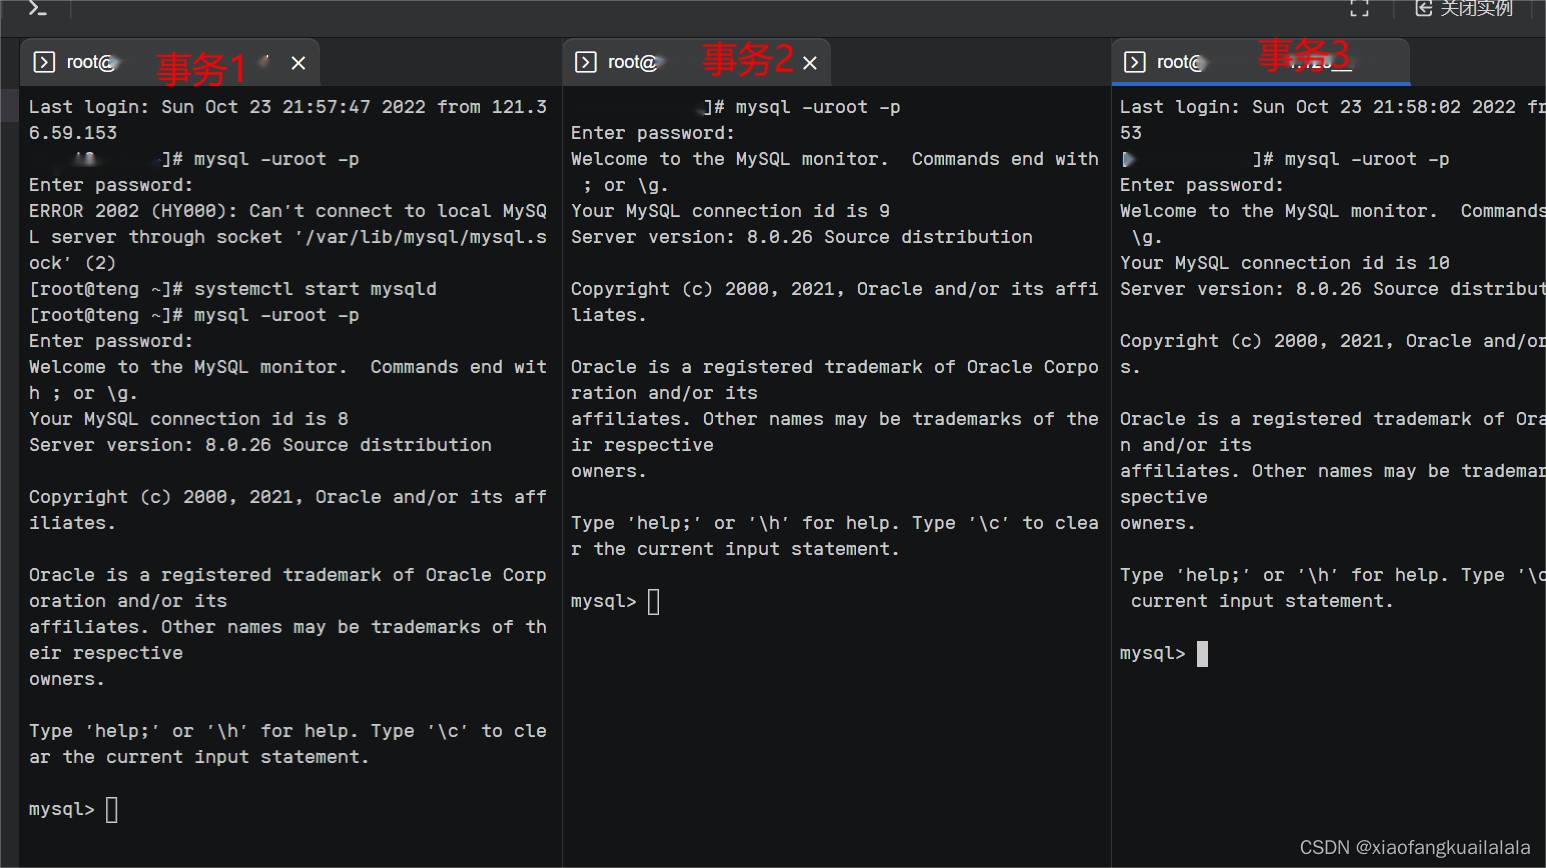
Task: Click the 'Copyright (c) 2000, 2021' line in the third terminal
Action: pyautogui.click(x=1332, y=341)
